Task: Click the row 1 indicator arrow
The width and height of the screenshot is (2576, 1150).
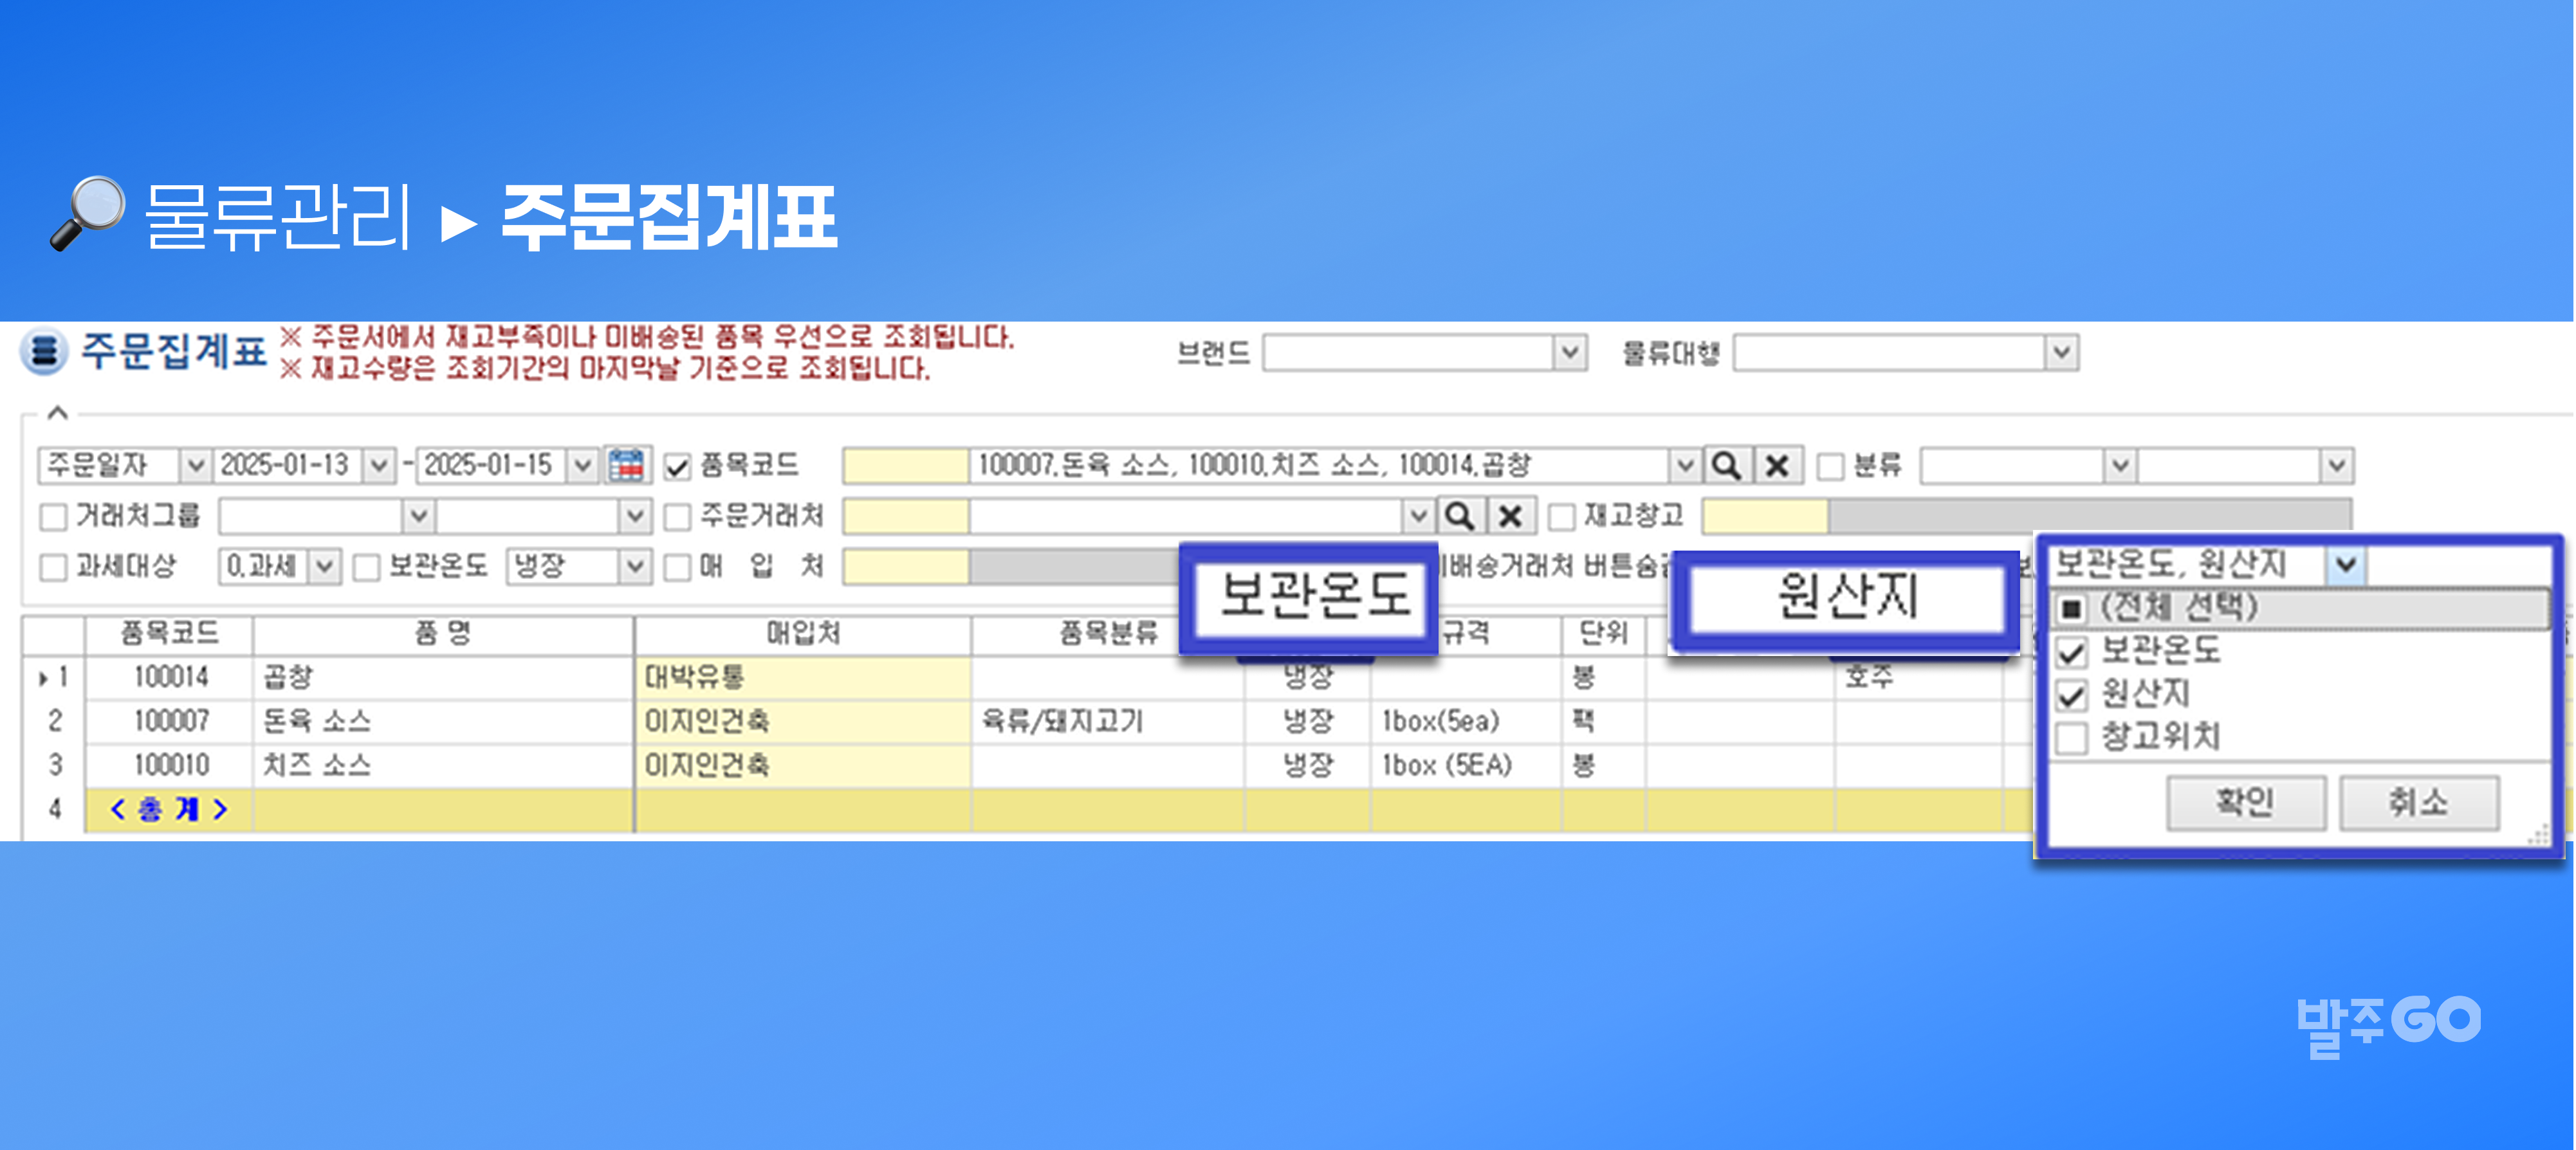Action: [x=43, y=678]
